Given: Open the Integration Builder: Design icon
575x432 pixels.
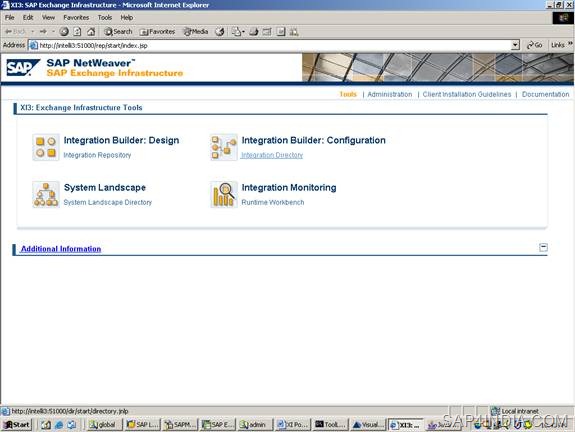Looking at the screenshot, I should click(45, 147).
